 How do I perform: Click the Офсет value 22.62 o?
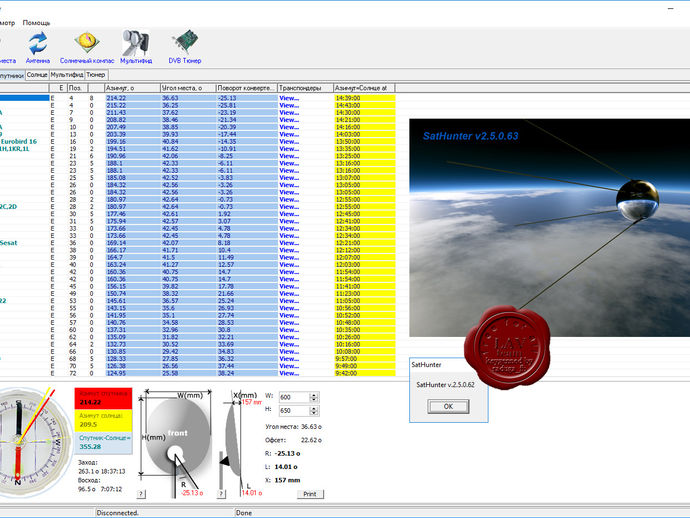click(x=311, y=440)
